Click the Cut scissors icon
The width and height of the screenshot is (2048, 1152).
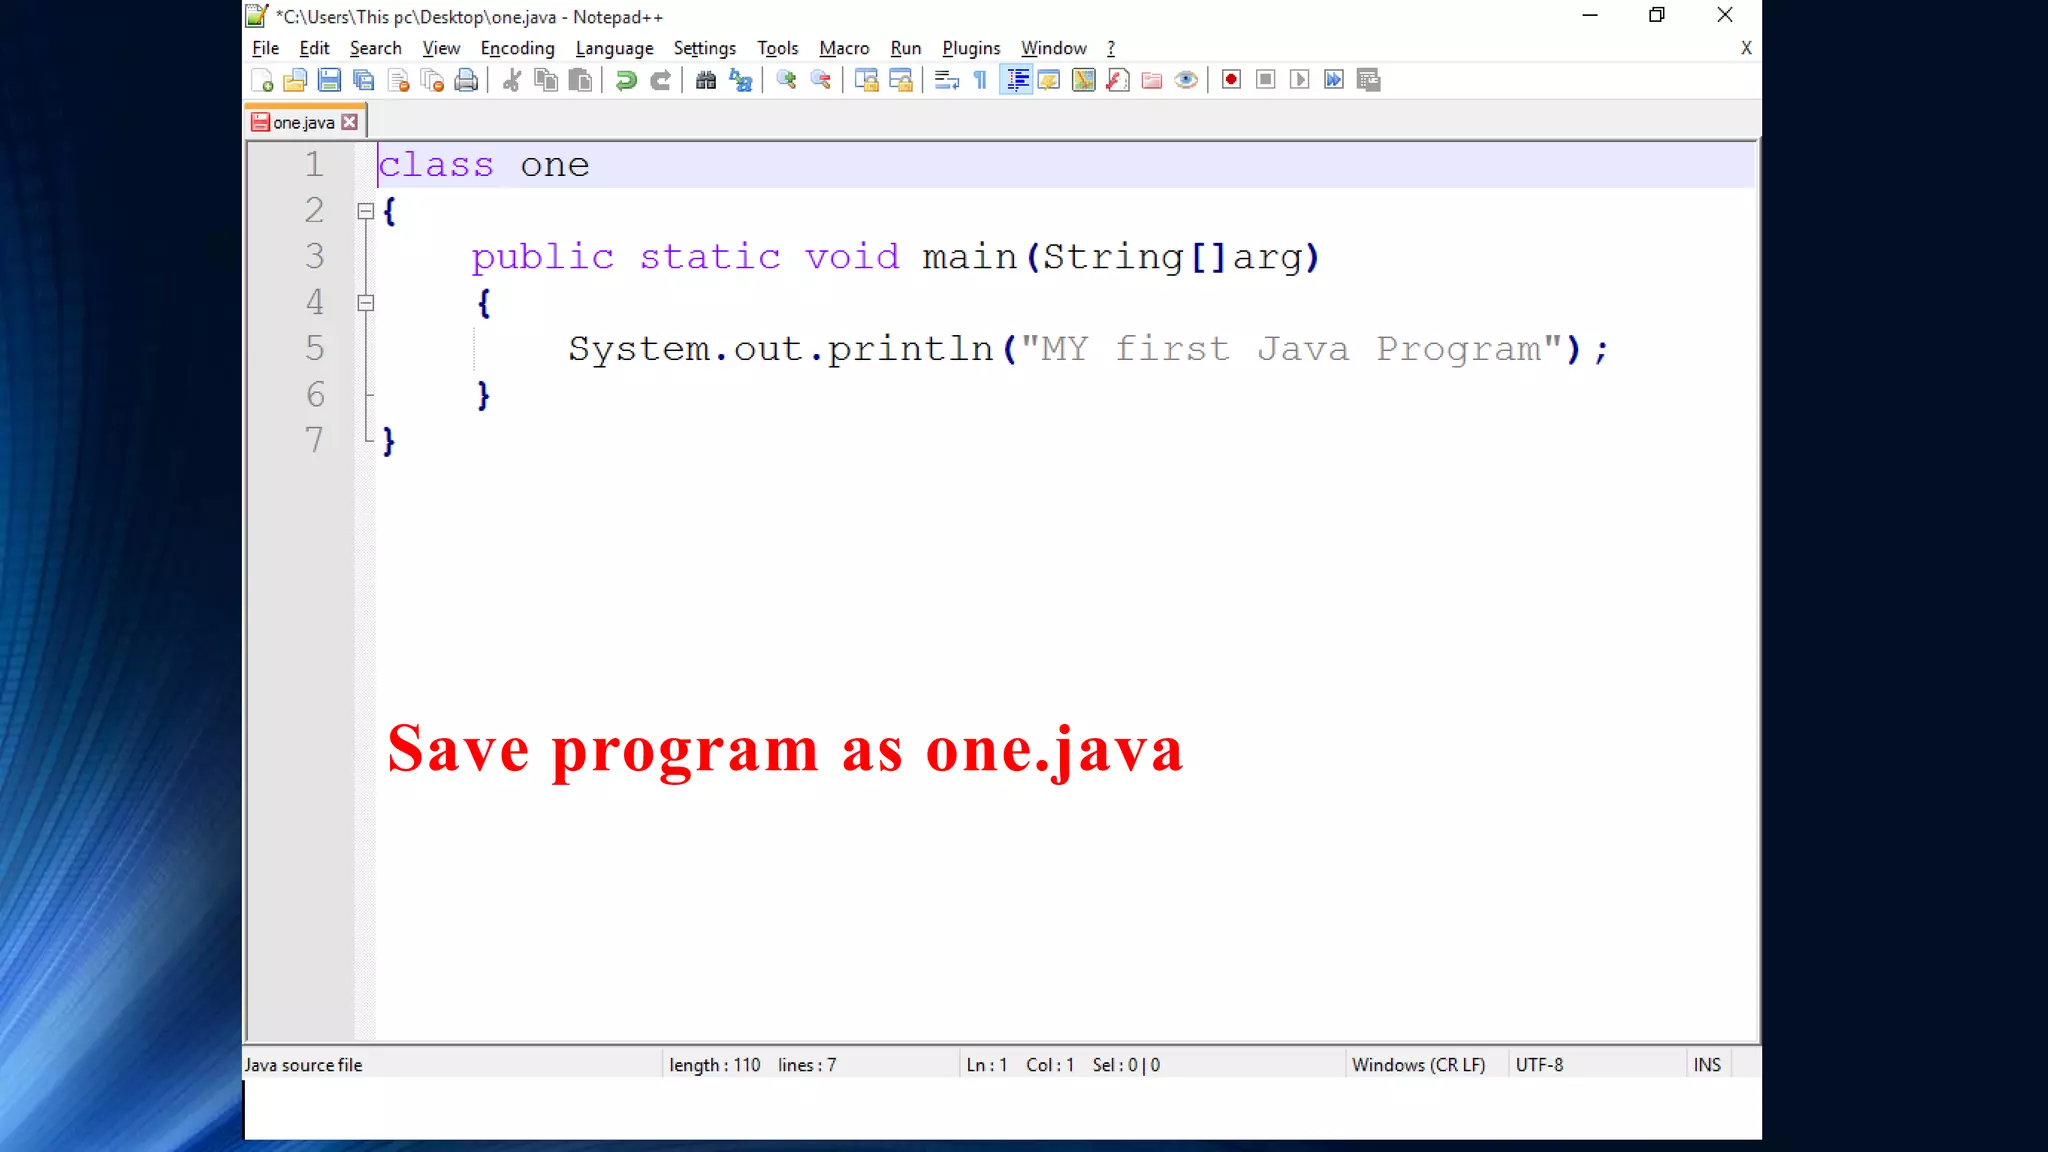pyautogui.click(x=512, y=80)
